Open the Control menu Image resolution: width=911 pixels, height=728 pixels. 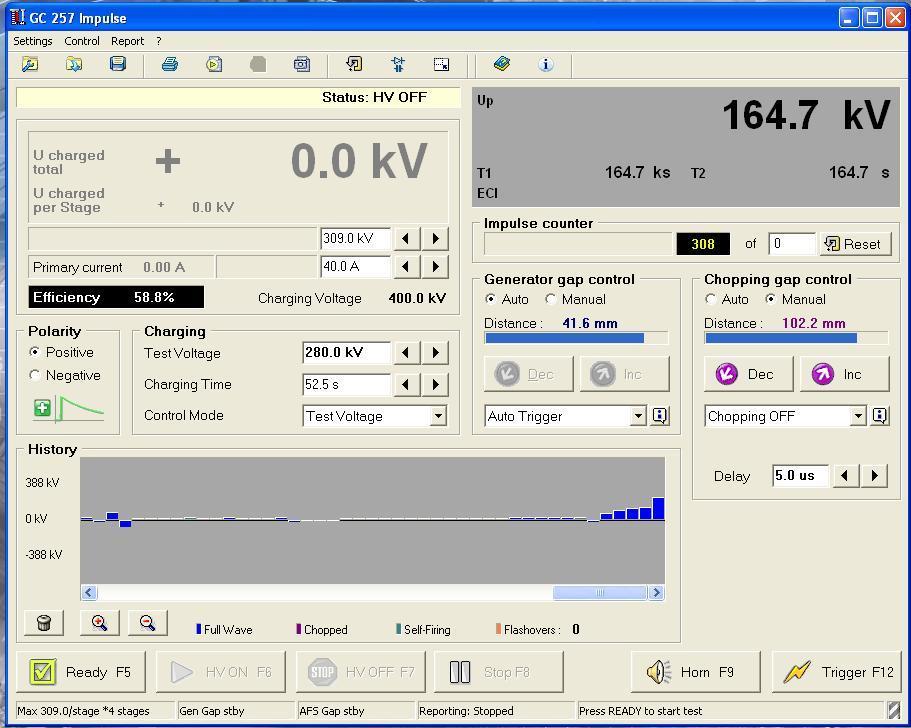(82, 41)
